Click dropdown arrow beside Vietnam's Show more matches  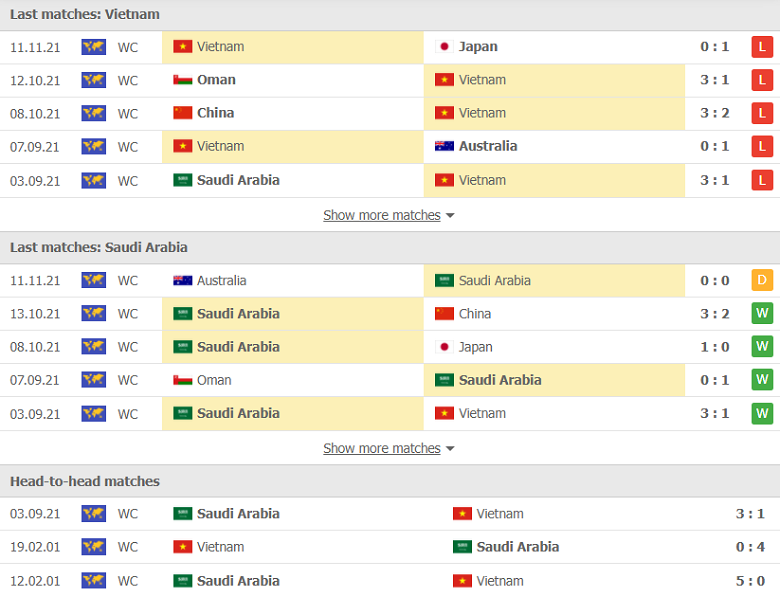(450, 216)
